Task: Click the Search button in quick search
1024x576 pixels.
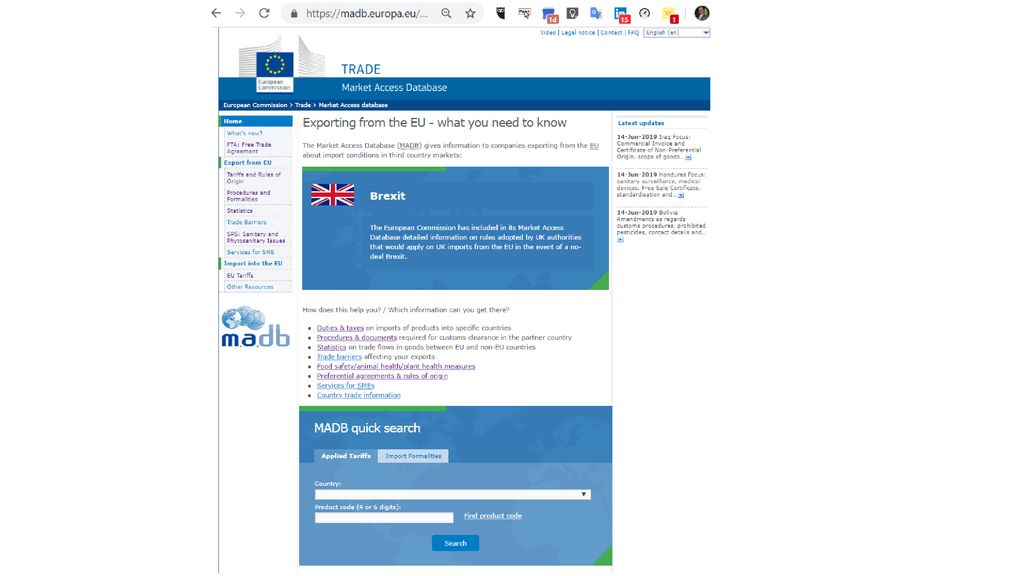Action: [x=455, y=543]
